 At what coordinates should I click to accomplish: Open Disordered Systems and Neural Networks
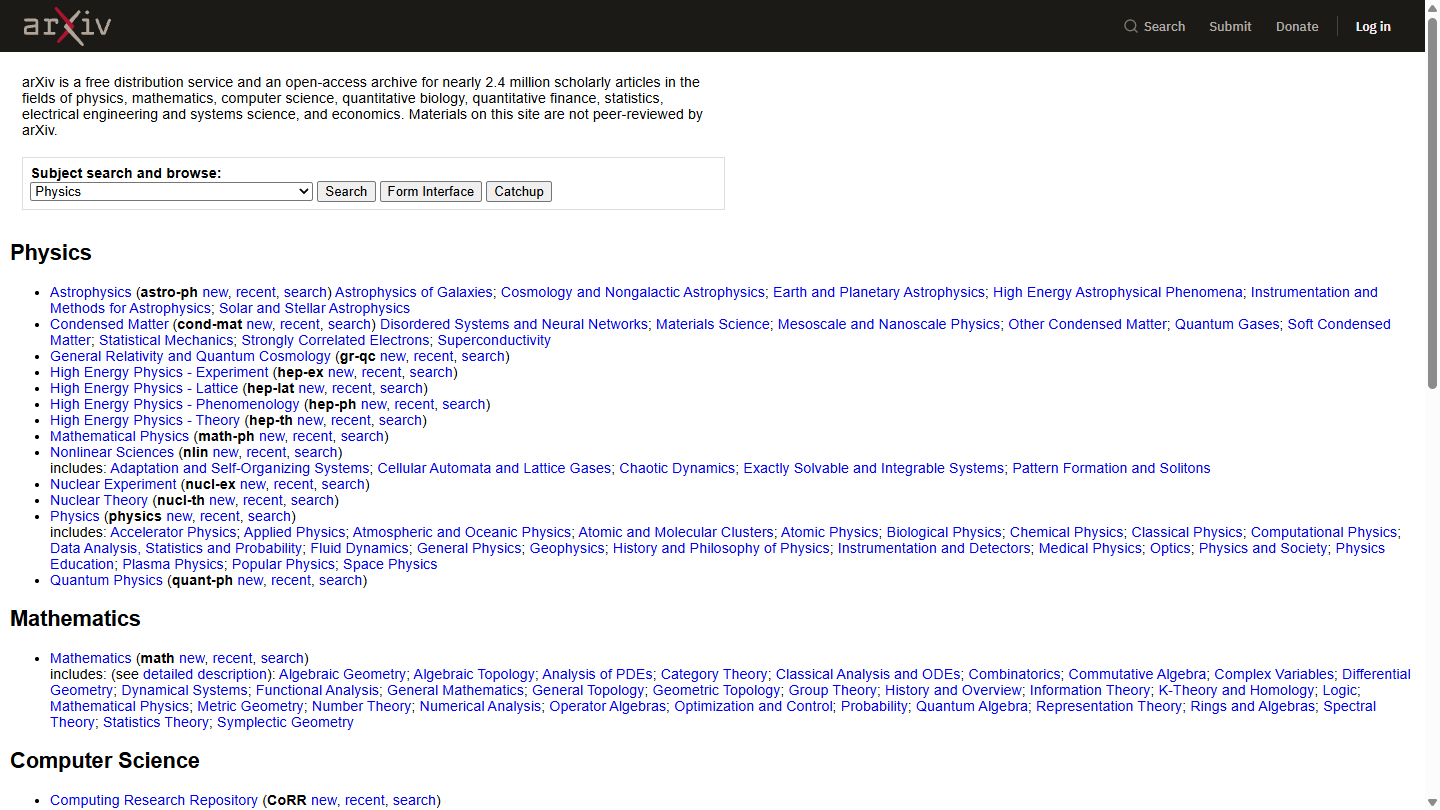(514, 324)
